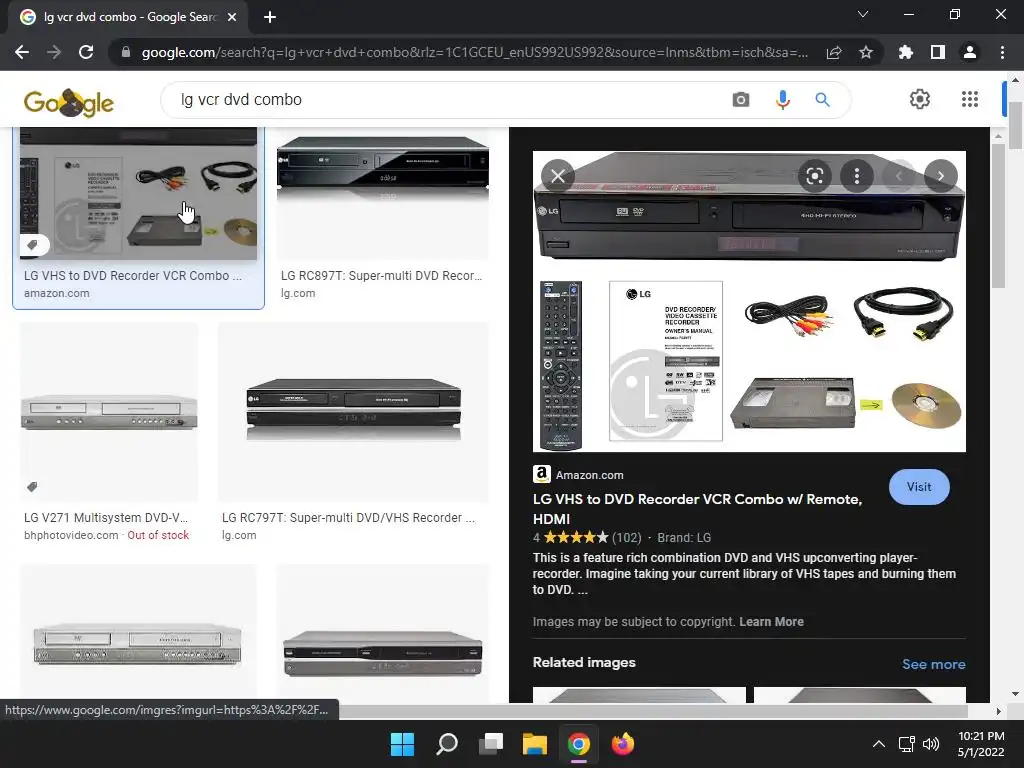Search by image with the camera icon
Screen dimensions: 1024x768
(741, 100)
